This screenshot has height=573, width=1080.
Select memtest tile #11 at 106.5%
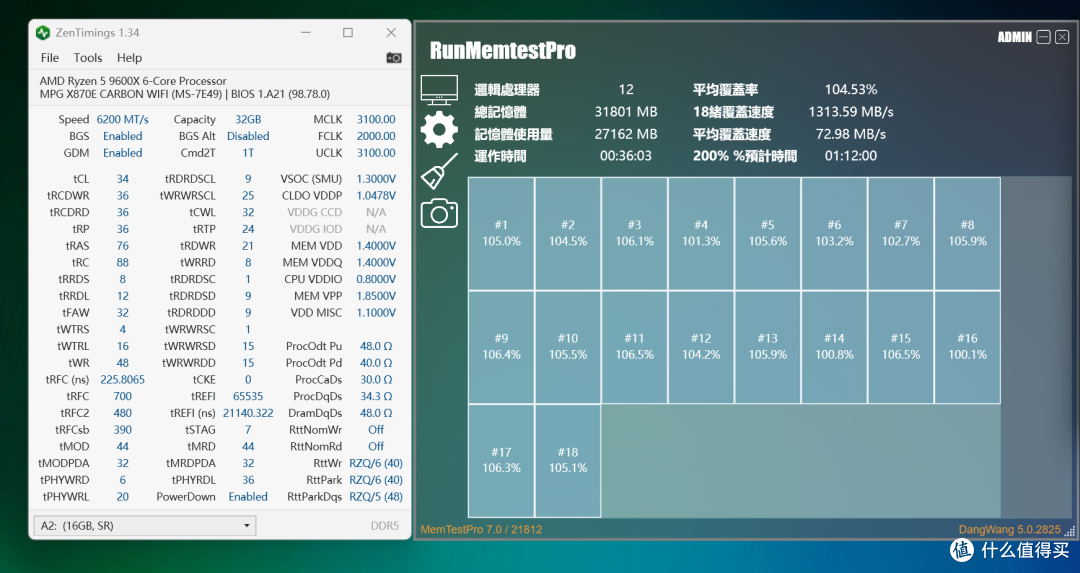pos(634,347)
